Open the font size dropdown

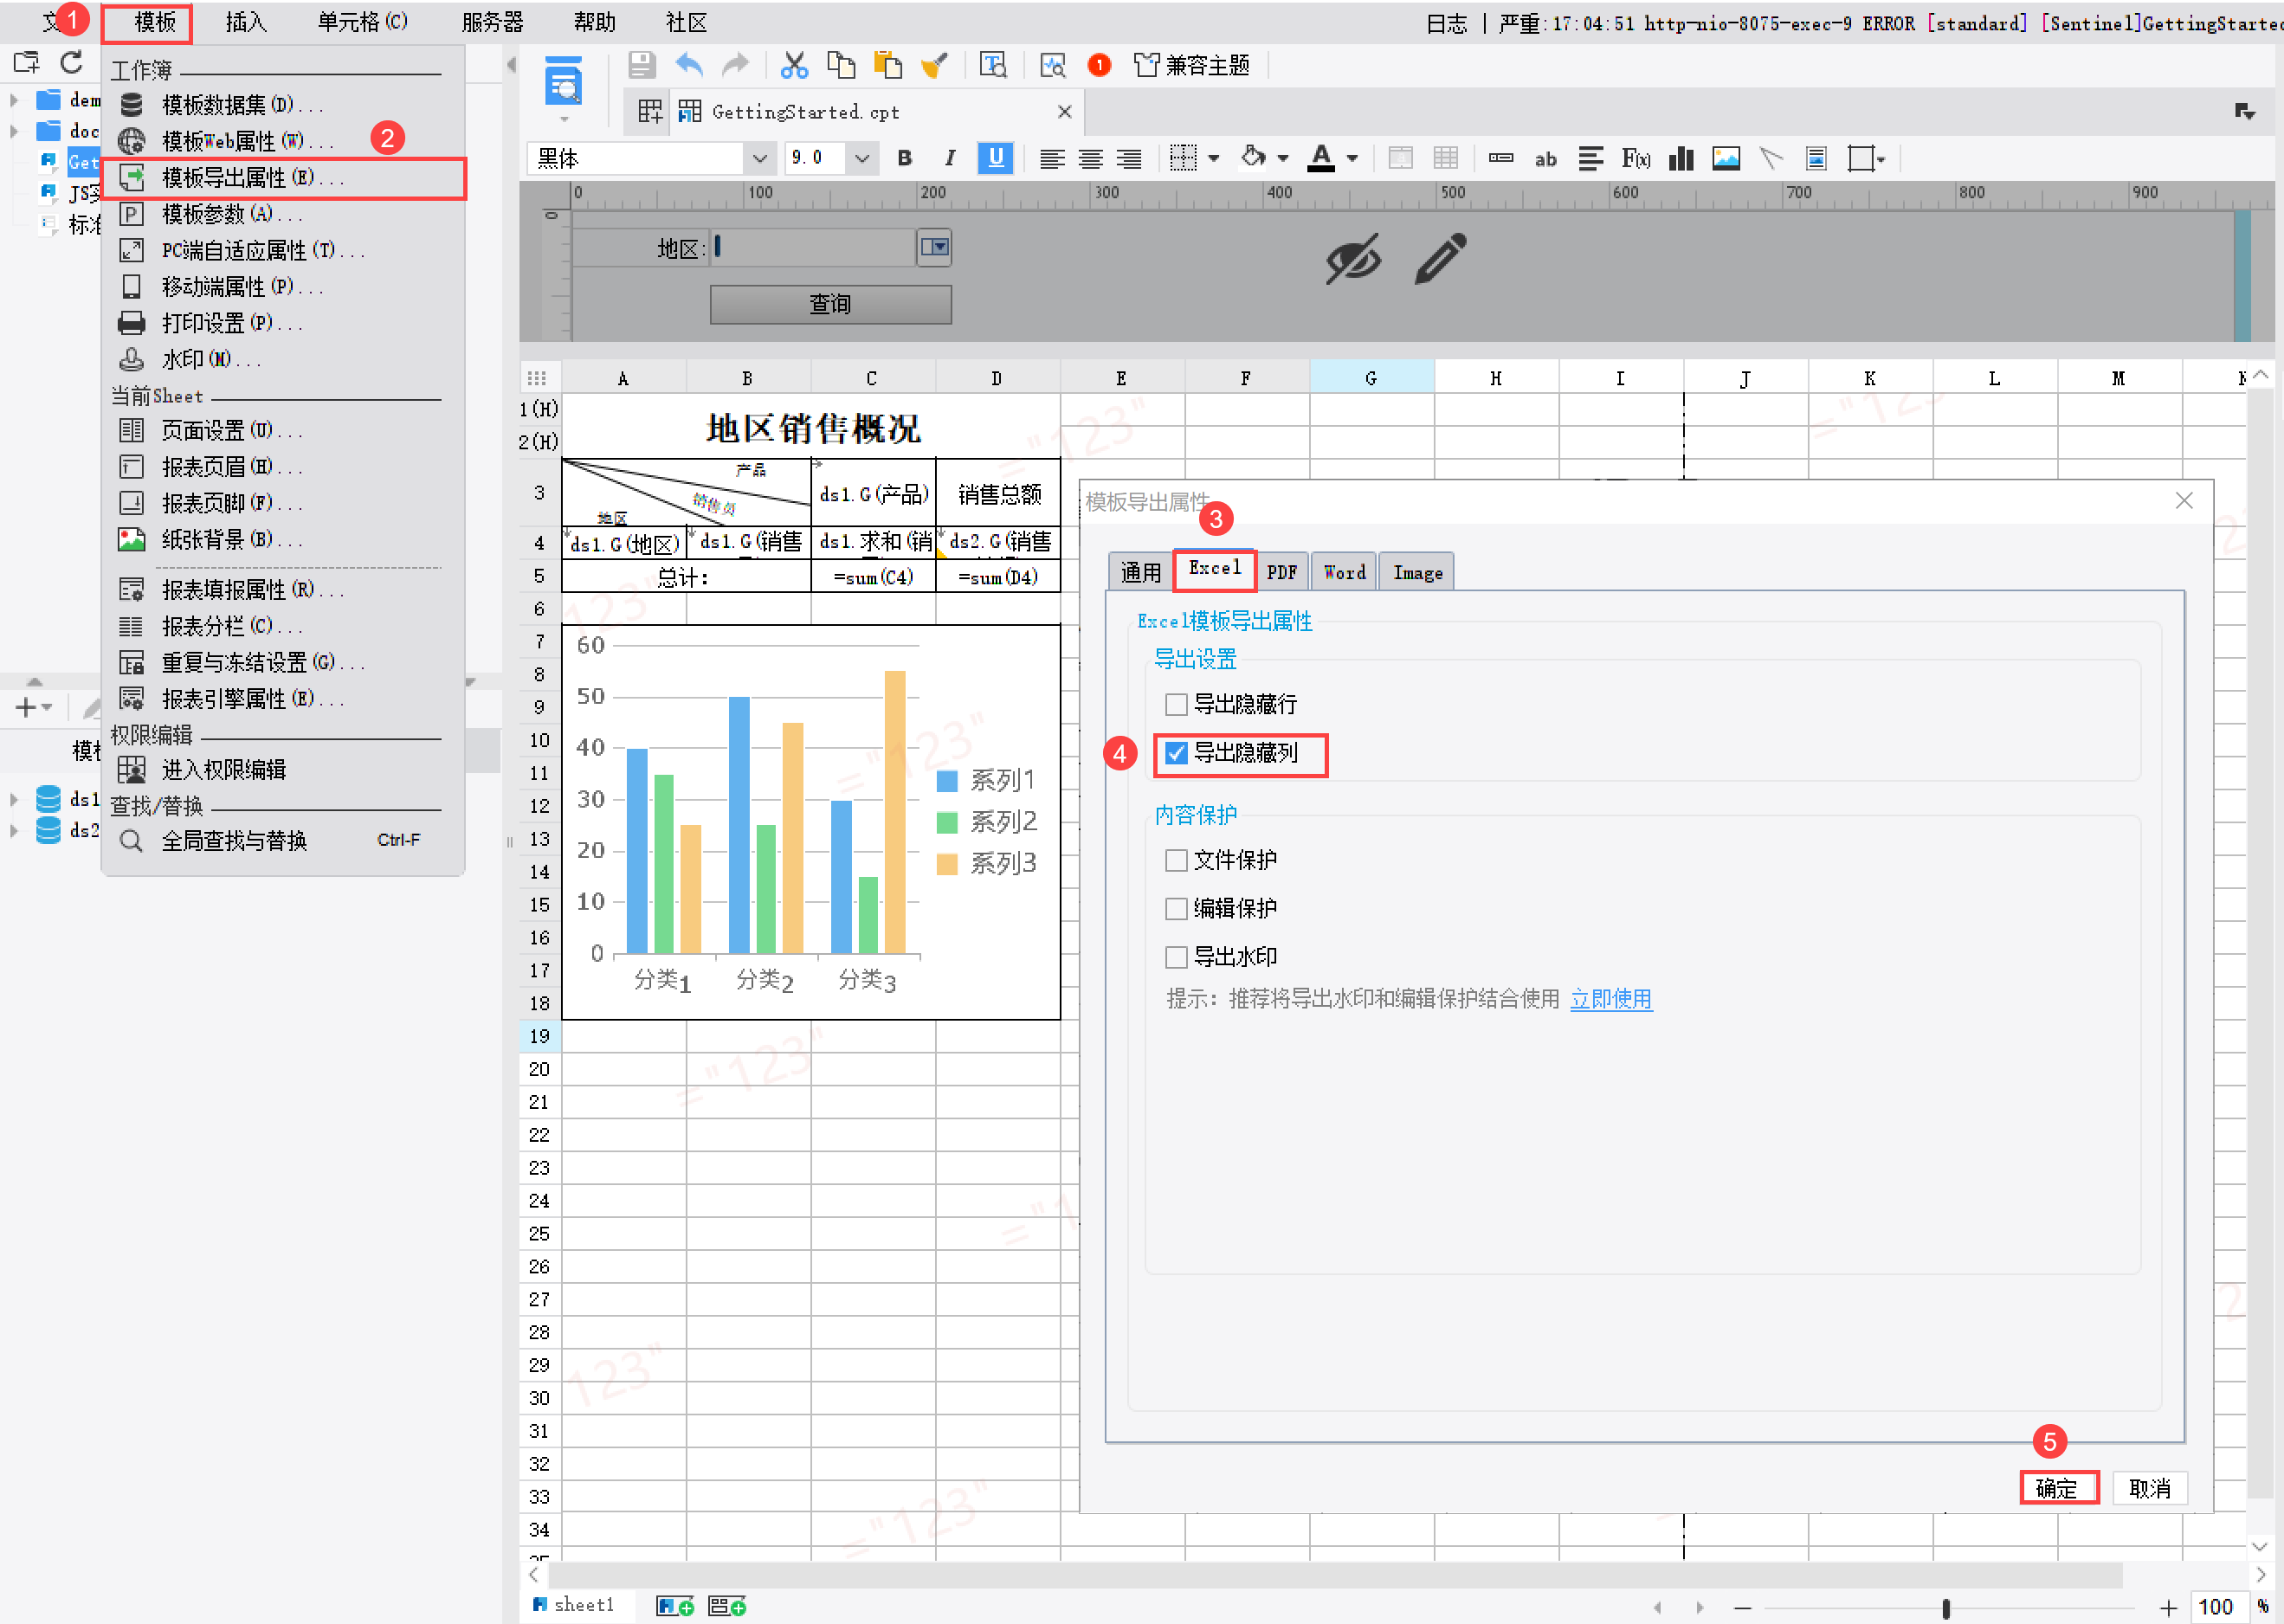[862, 158]
